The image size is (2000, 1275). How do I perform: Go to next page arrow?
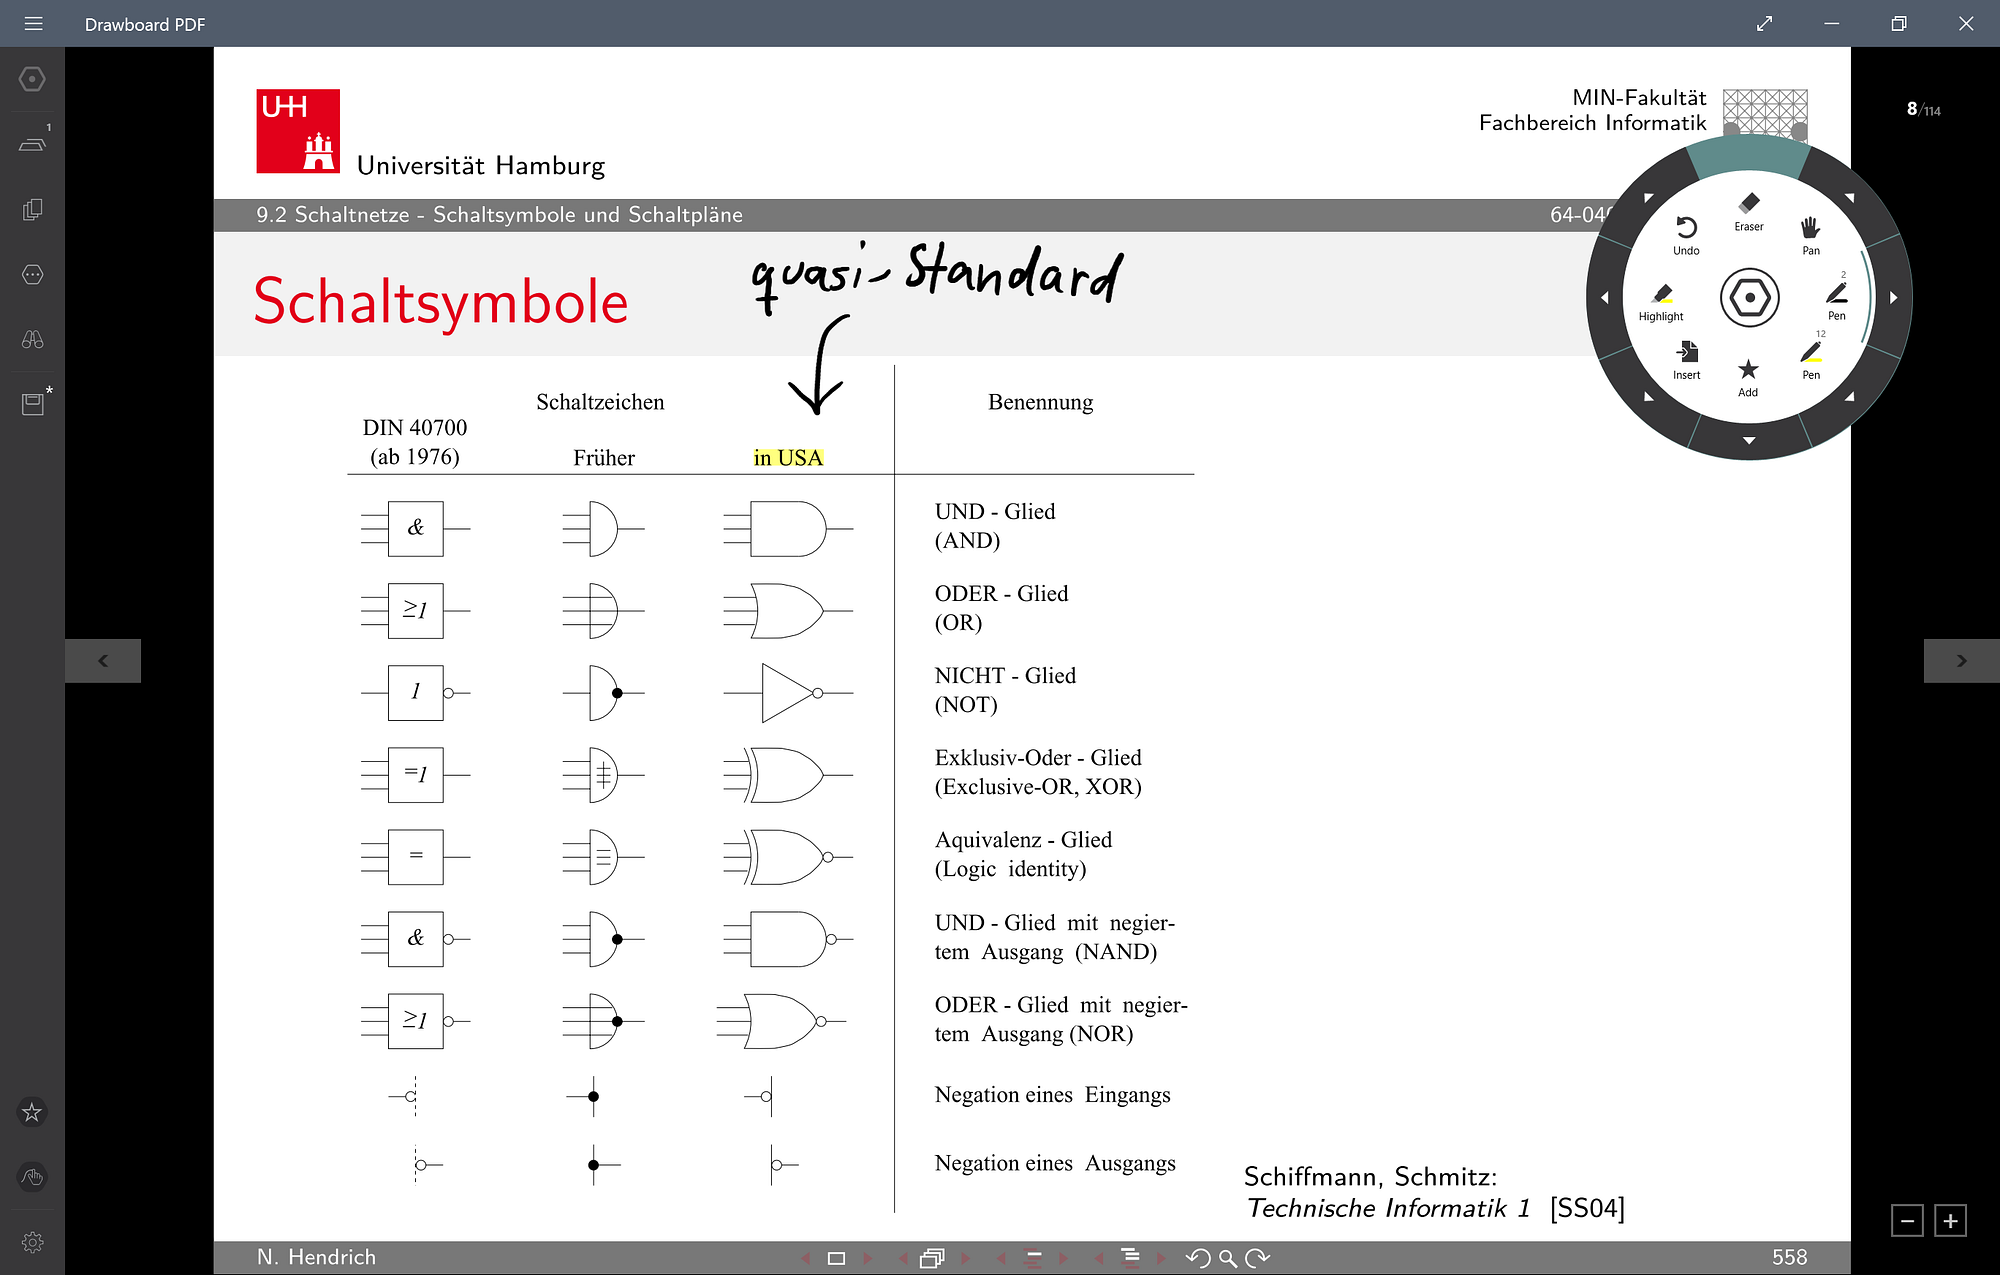(1961, 661)
